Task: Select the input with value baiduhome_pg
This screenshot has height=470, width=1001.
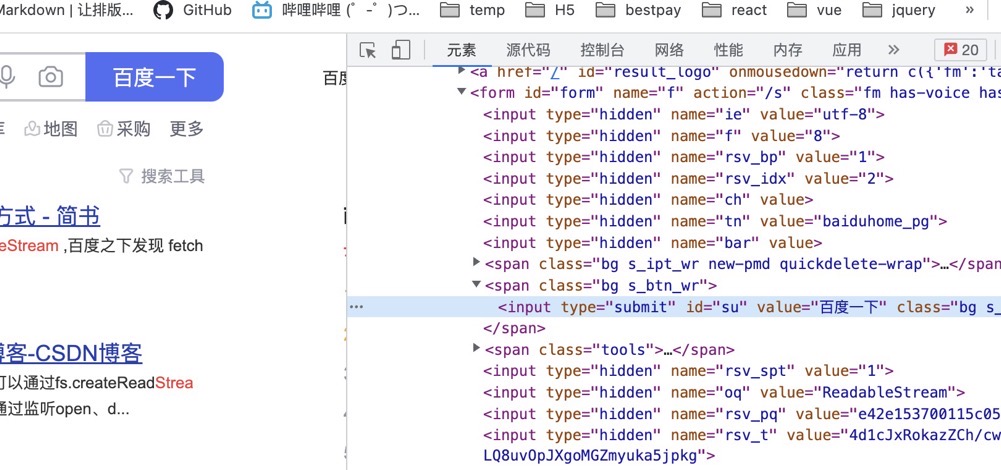Action: tap(715, 222)
